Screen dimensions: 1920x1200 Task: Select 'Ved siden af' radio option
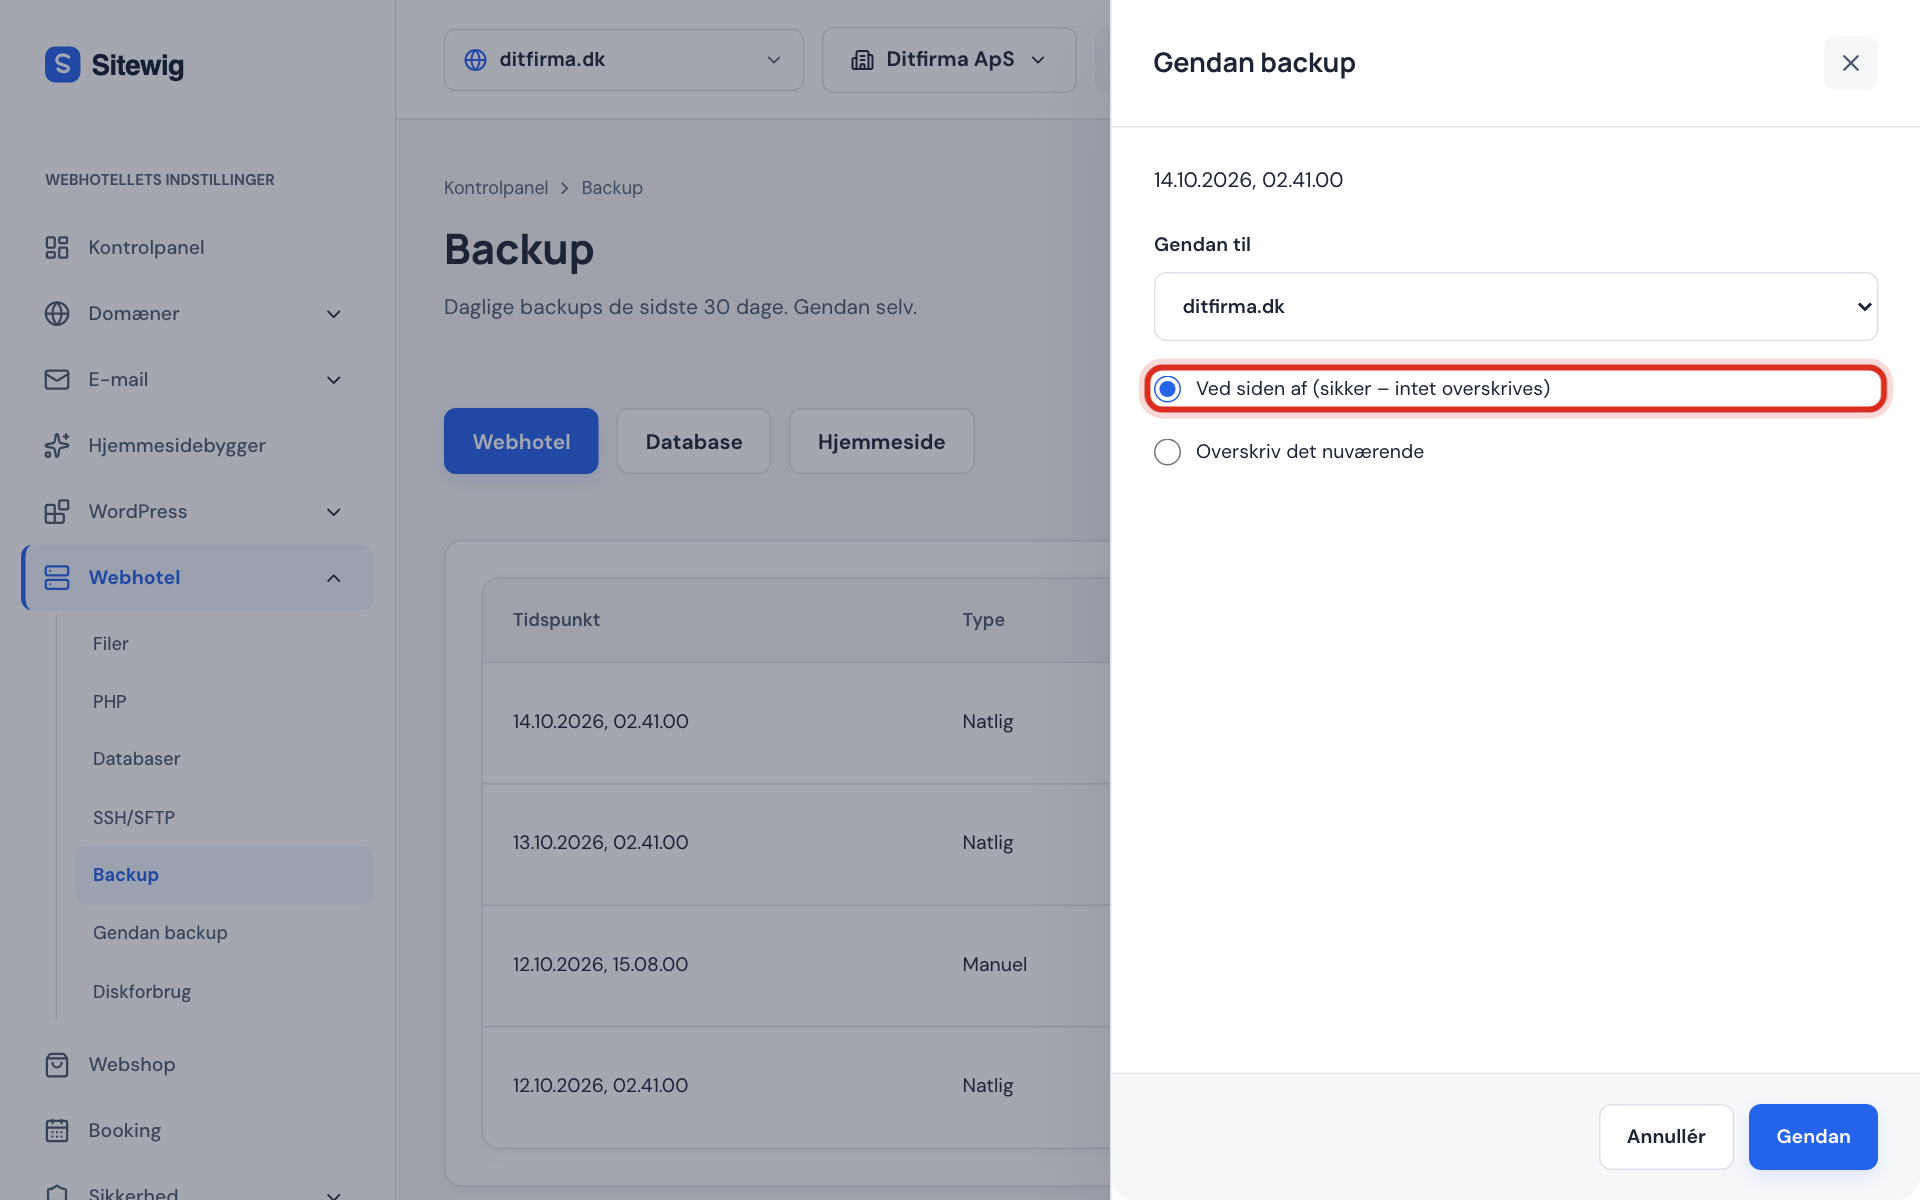(x=1167, y=389)
